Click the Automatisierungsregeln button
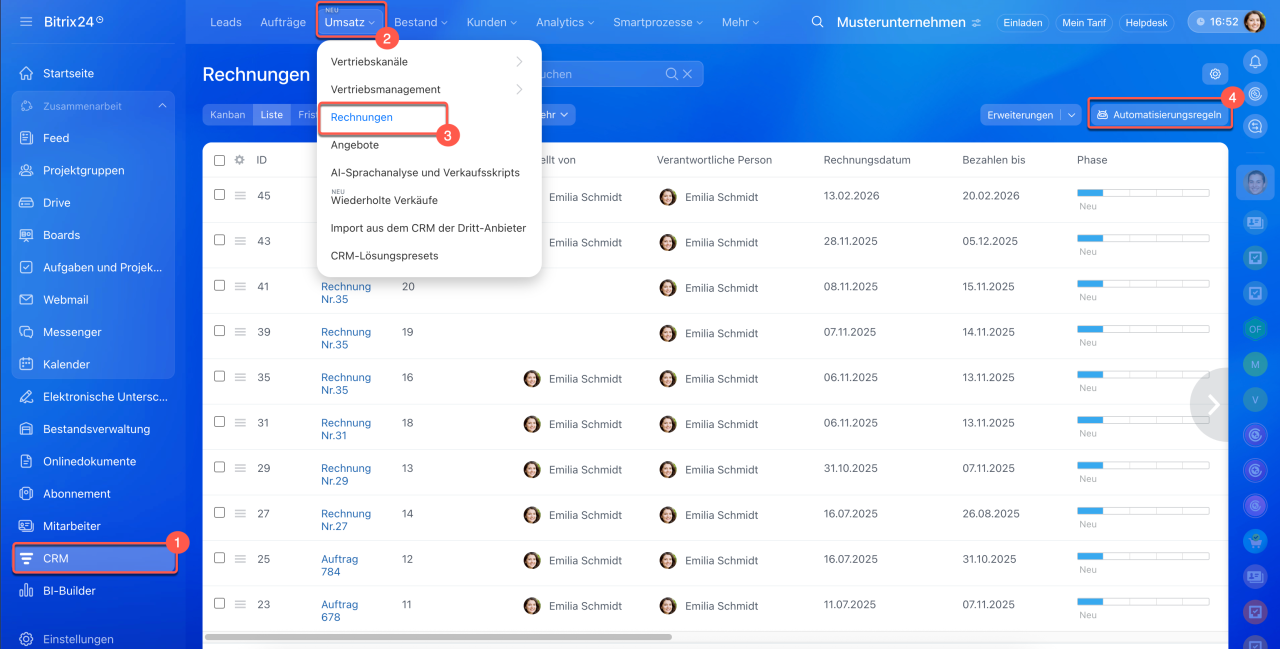This screenshot has width=1280, height=649. point(1159,115)
